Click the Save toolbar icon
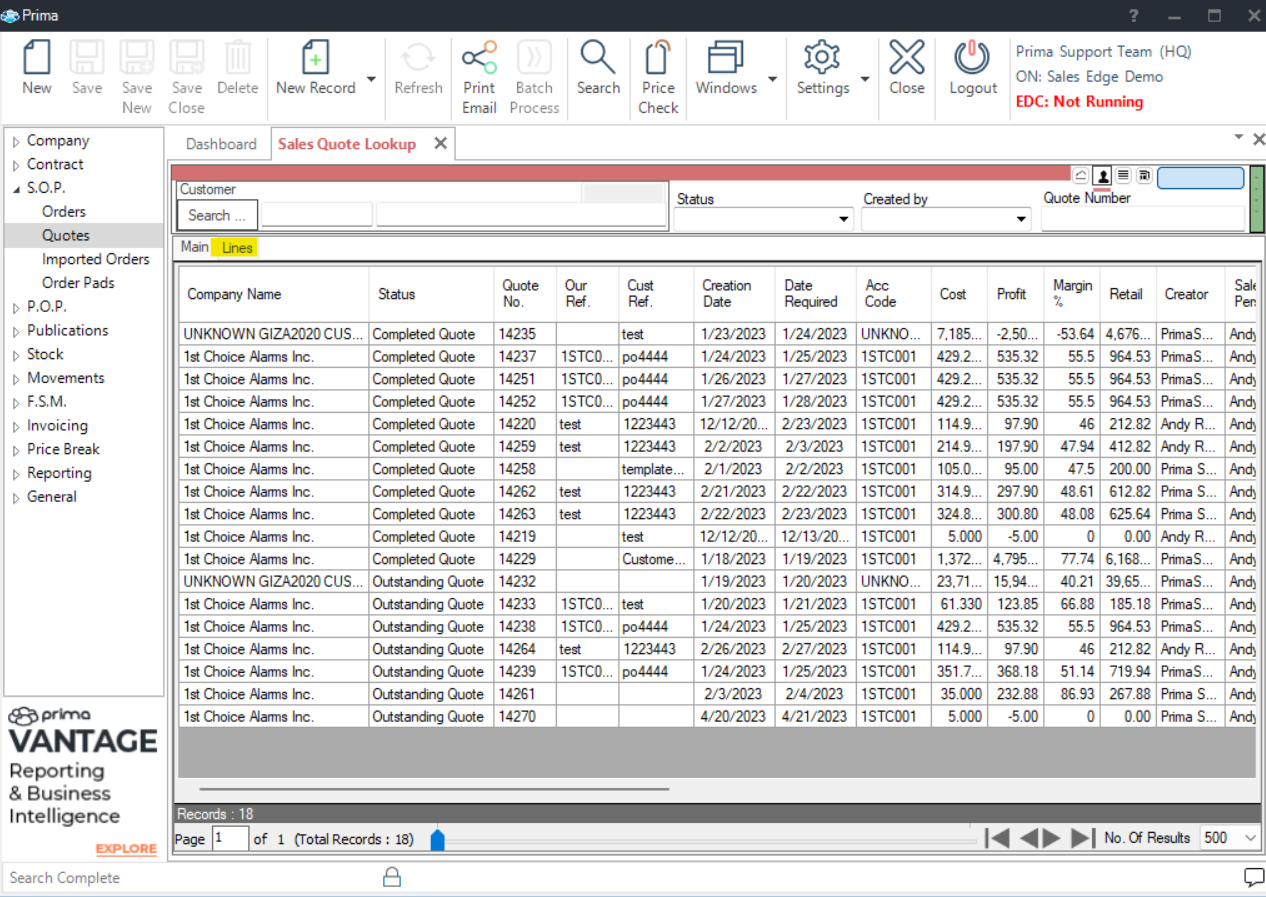This screenshot has width=1266, height=897. tap(86, 58)
